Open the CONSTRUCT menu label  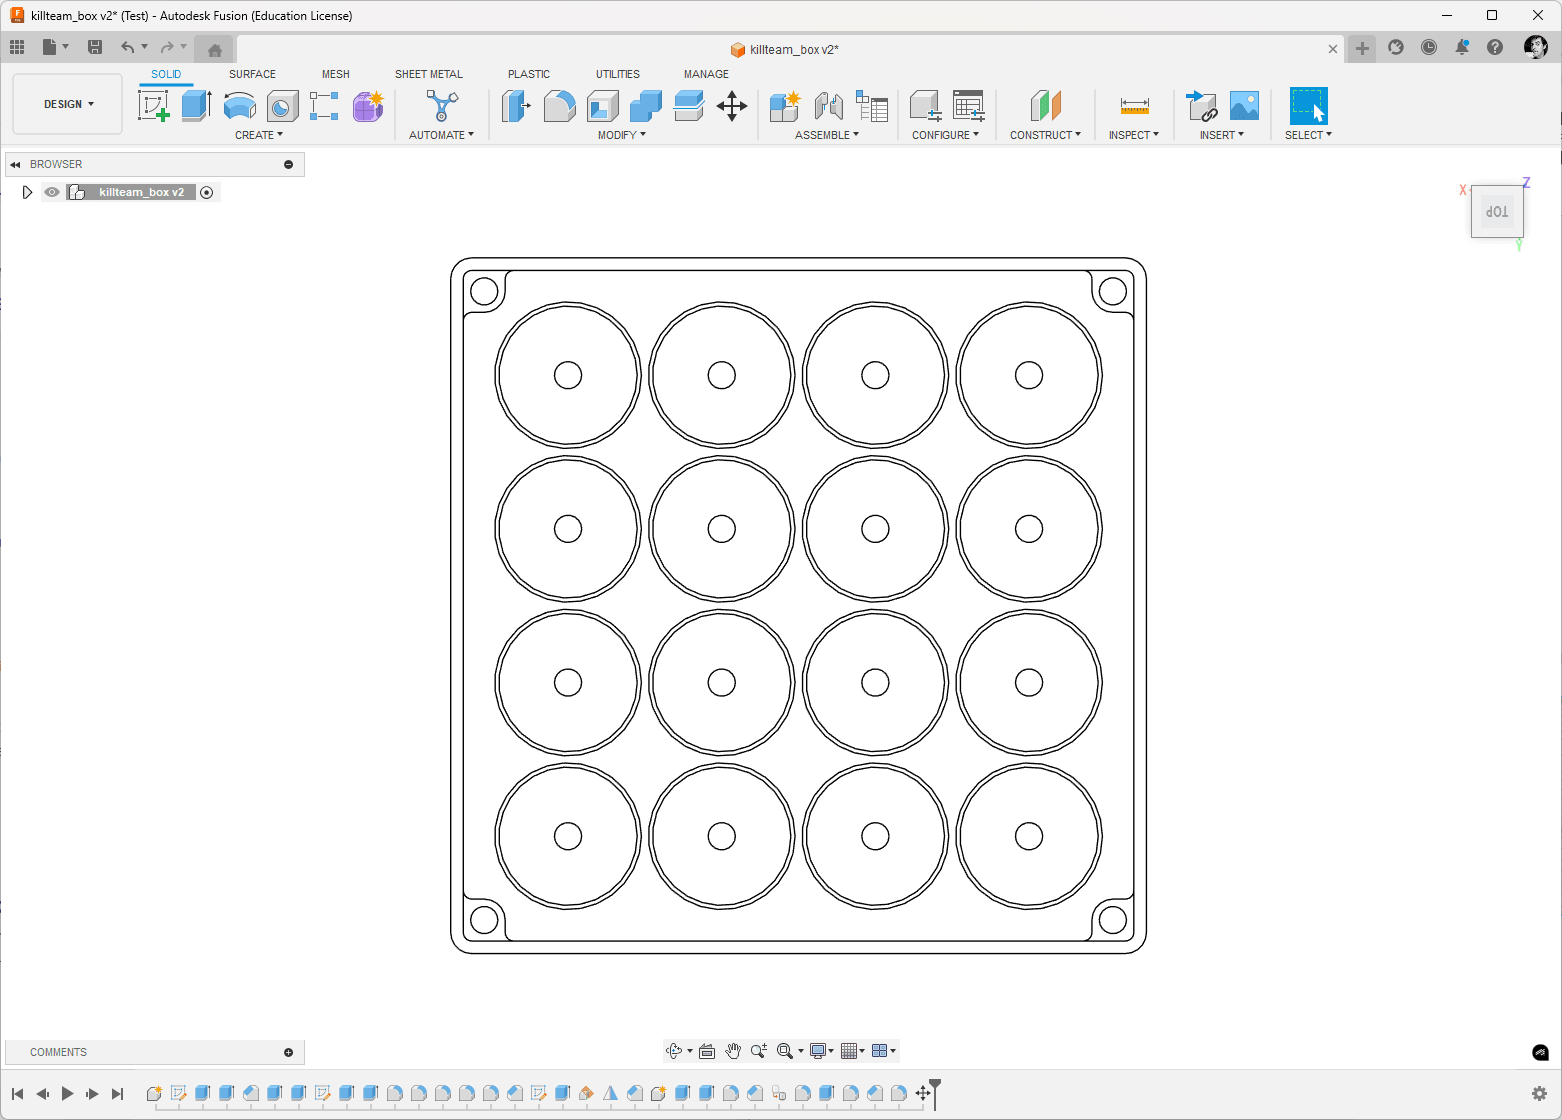[x=1045, y=135]
